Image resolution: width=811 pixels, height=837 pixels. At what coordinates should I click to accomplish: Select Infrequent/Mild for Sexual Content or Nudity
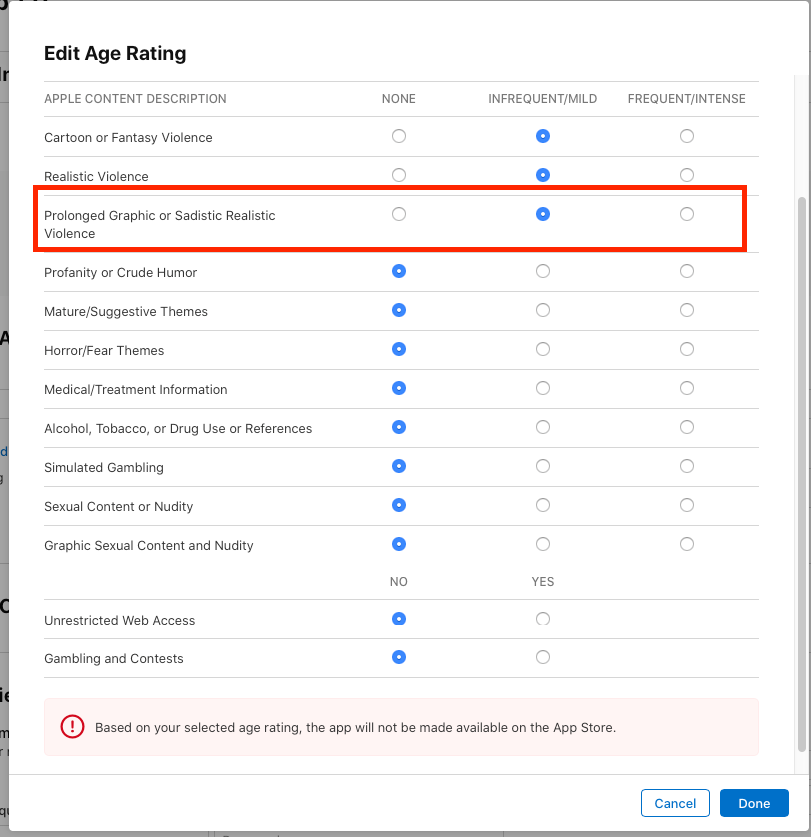click(x=543, y=505)
